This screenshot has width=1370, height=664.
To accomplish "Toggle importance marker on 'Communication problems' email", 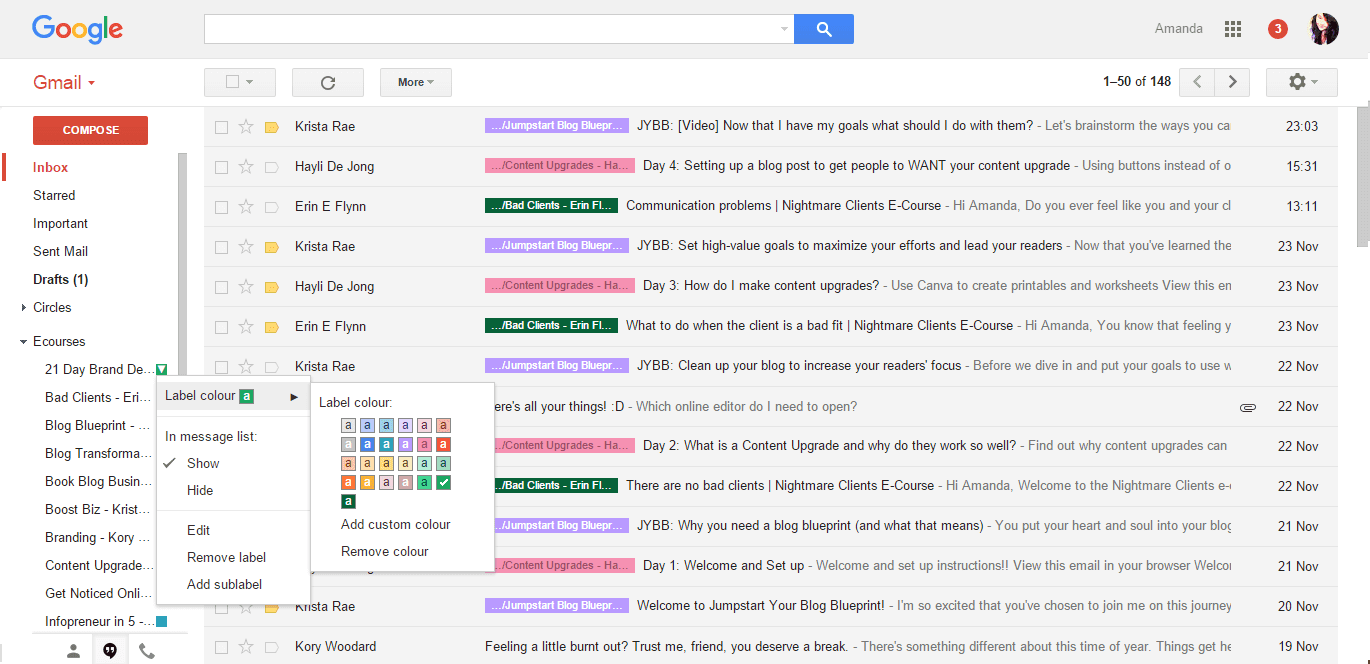I will pos(271,207).
